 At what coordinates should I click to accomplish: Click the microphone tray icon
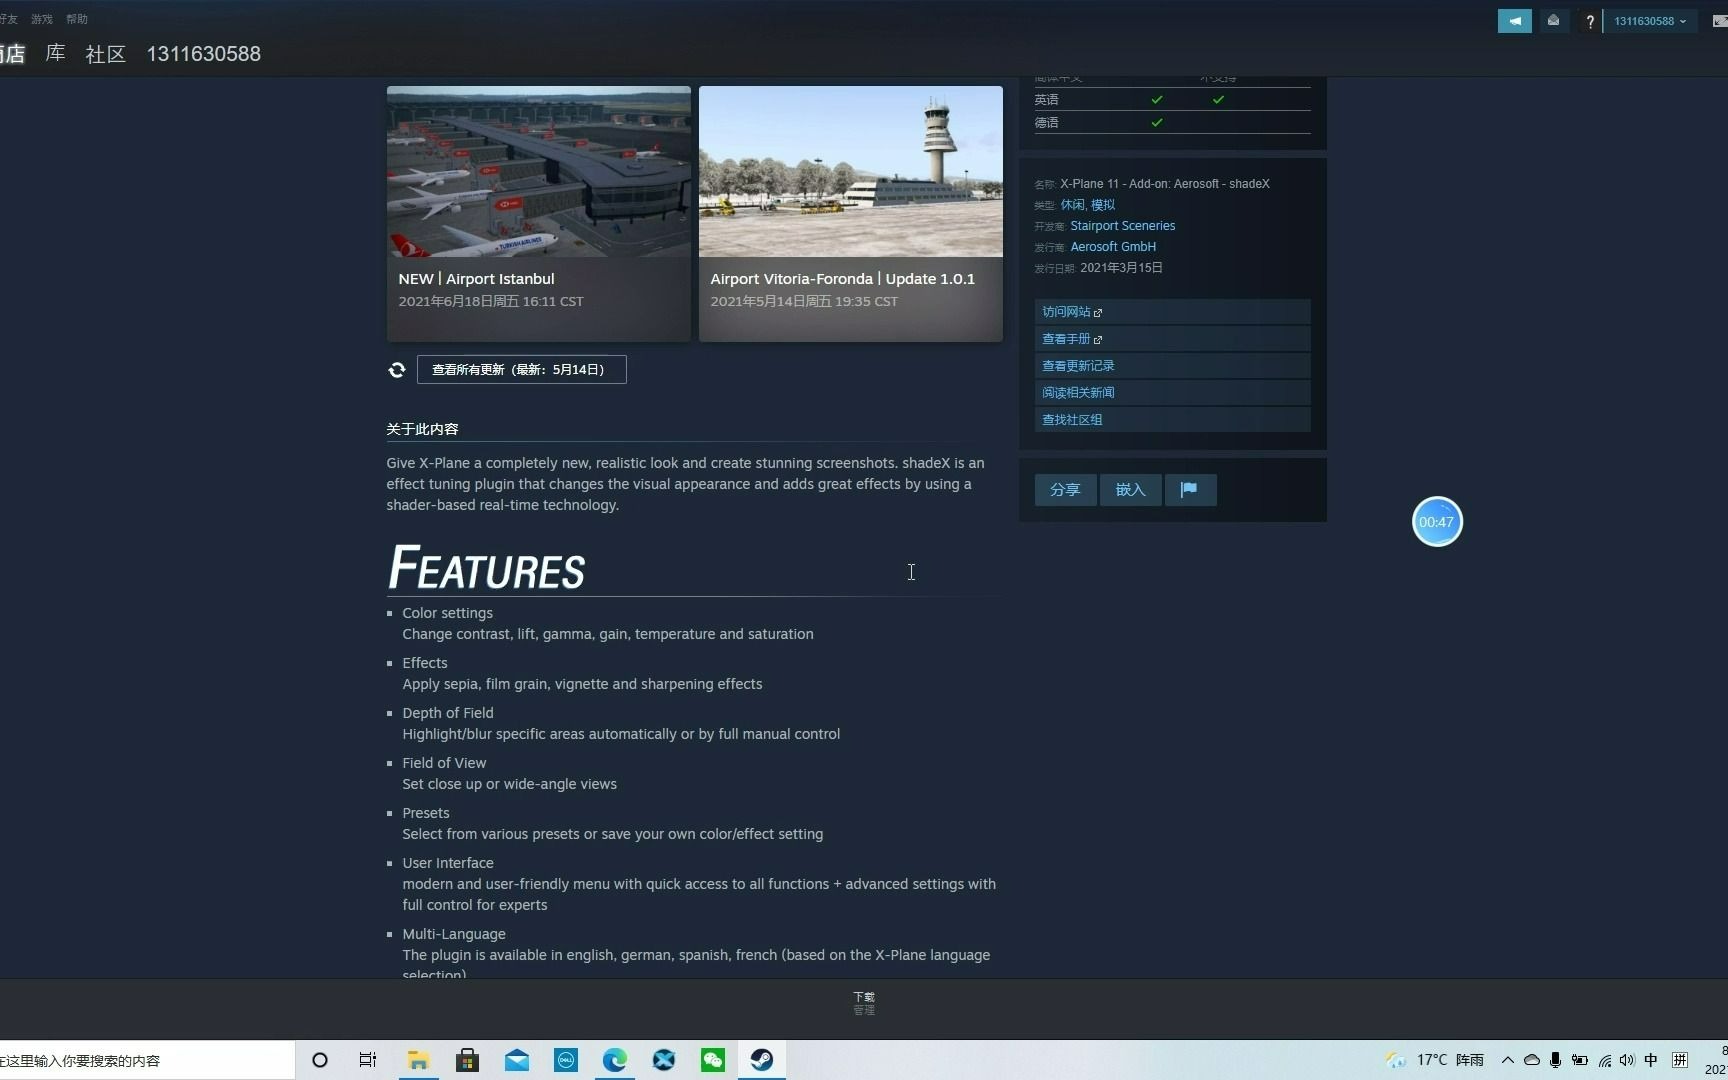pyautogui.click(x=1555, y=1060)
